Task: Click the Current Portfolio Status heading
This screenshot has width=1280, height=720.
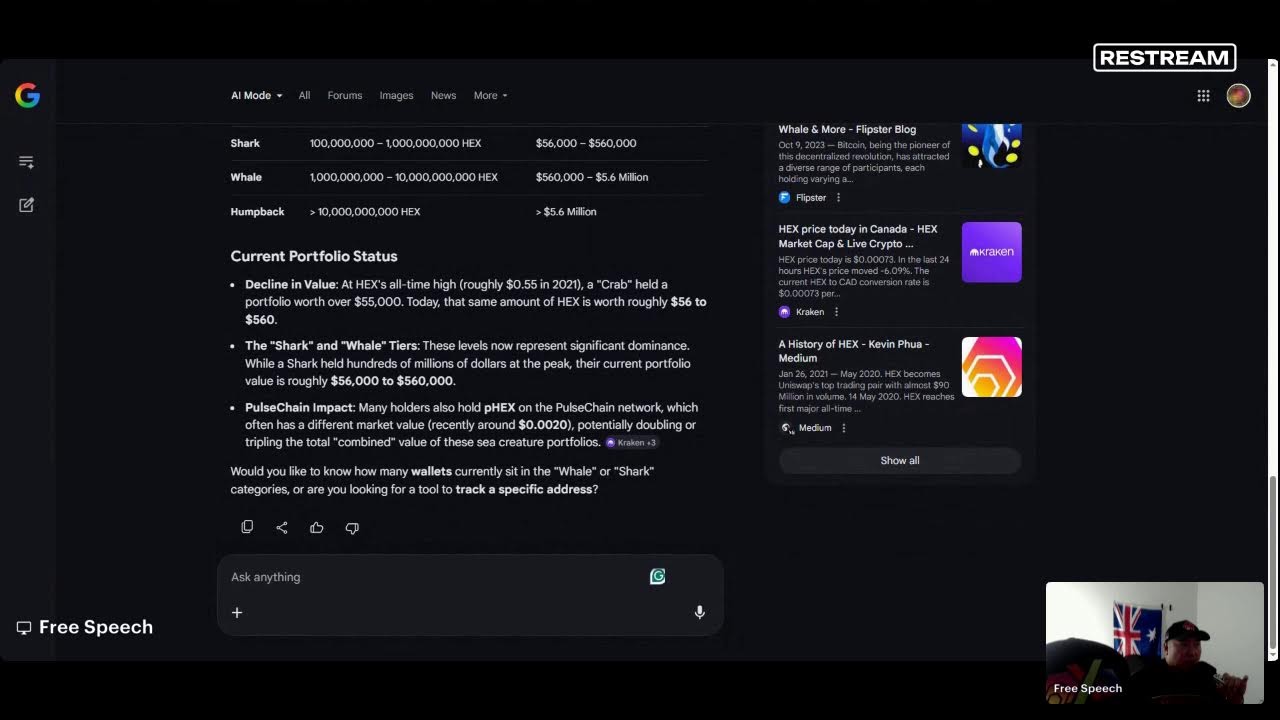Action: coord(314,256)
